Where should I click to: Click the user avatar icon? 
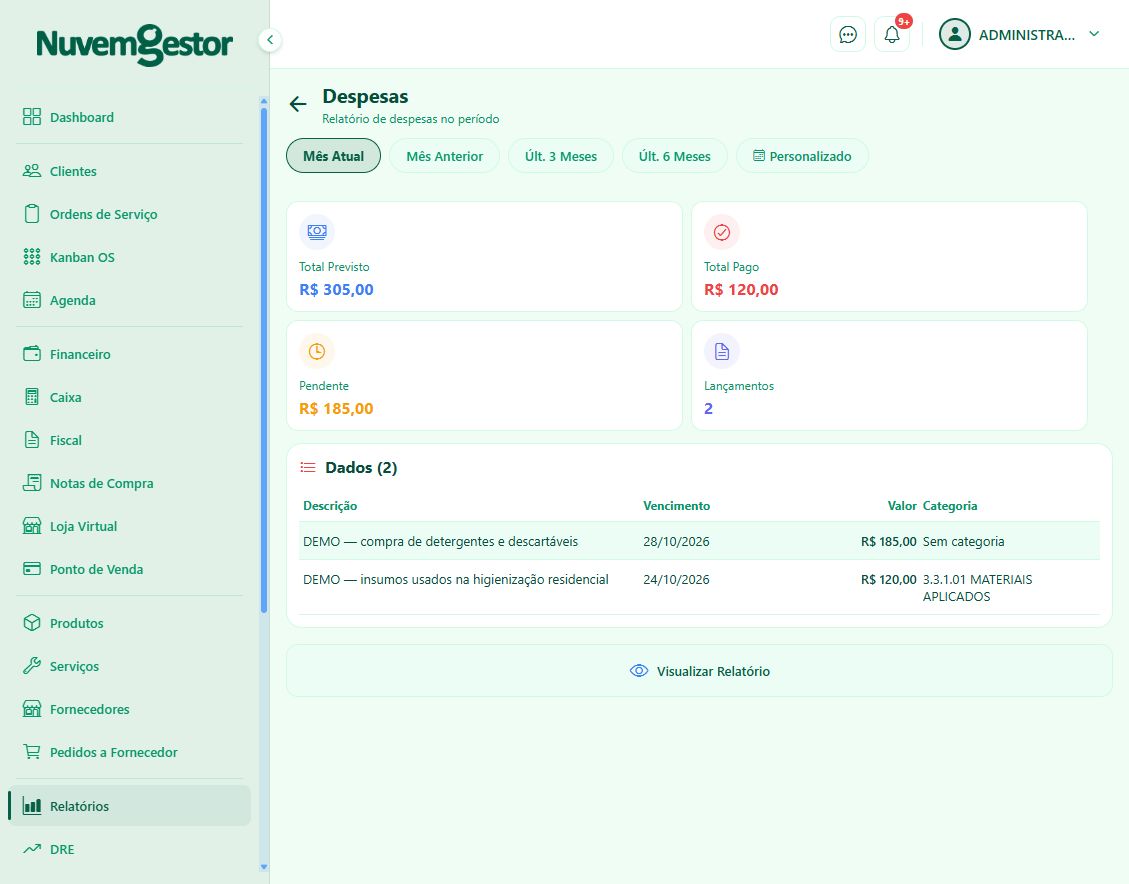coord(955,35)
